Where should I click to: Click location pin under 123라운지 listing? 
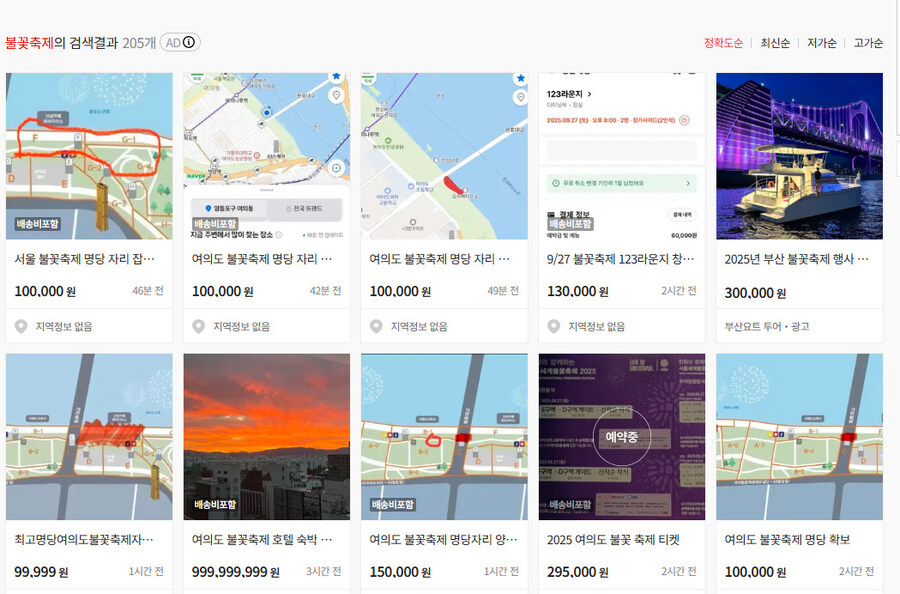click(x=554, y=326)
